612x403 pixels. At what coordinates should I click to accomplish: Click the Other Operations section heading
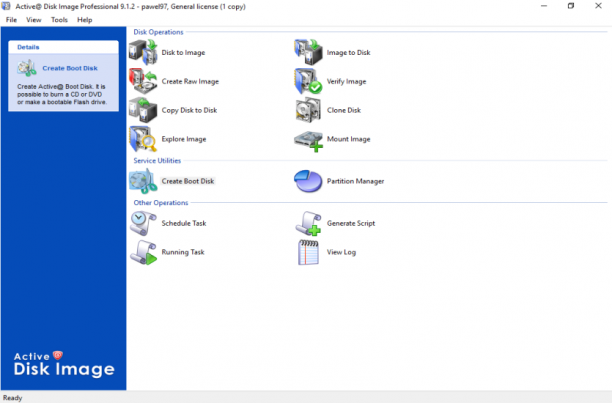tap(161, 203)
